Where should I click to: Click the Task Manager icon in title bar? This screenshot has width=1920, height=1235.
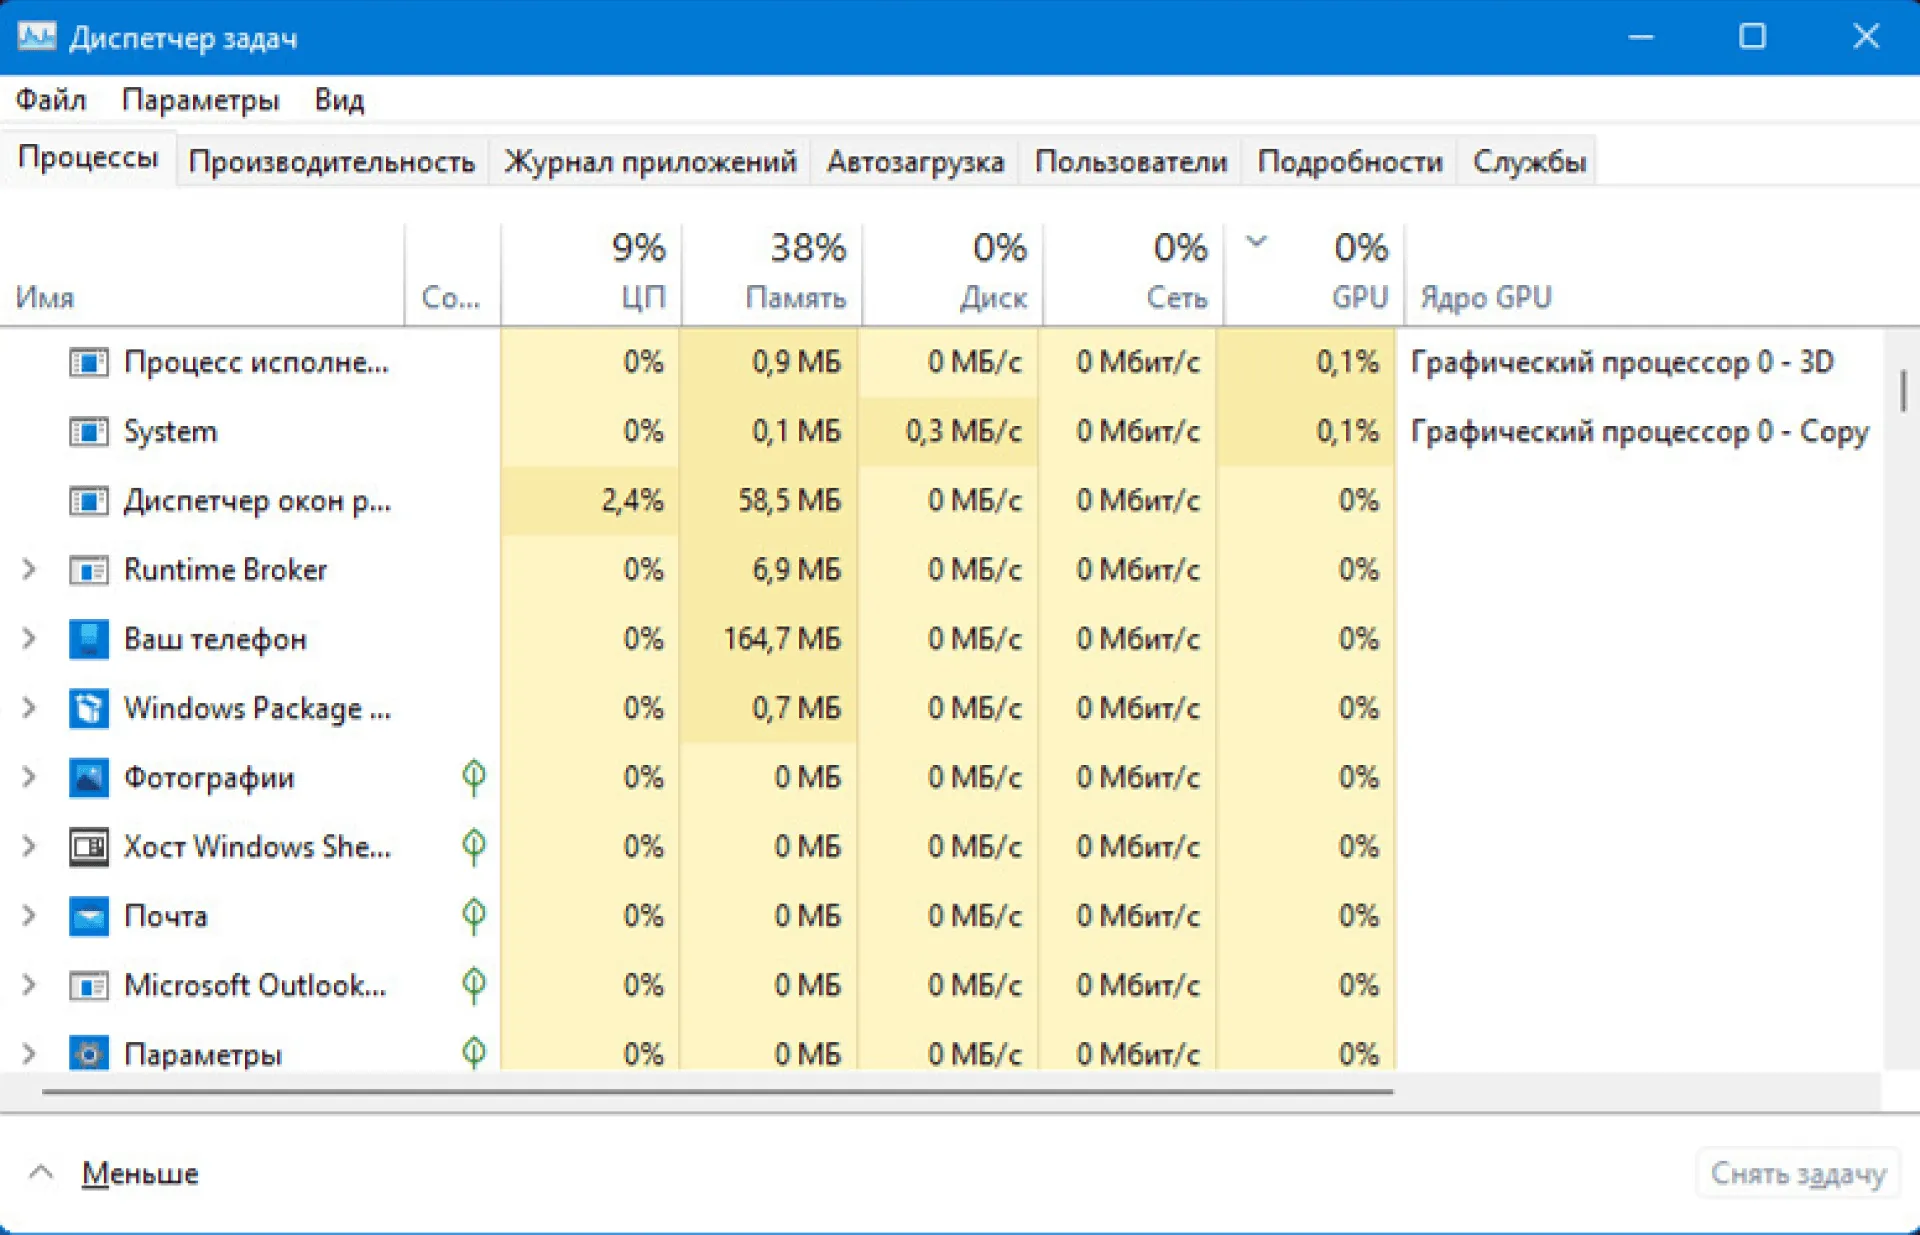pyautogui.click(x=37, y=37)
